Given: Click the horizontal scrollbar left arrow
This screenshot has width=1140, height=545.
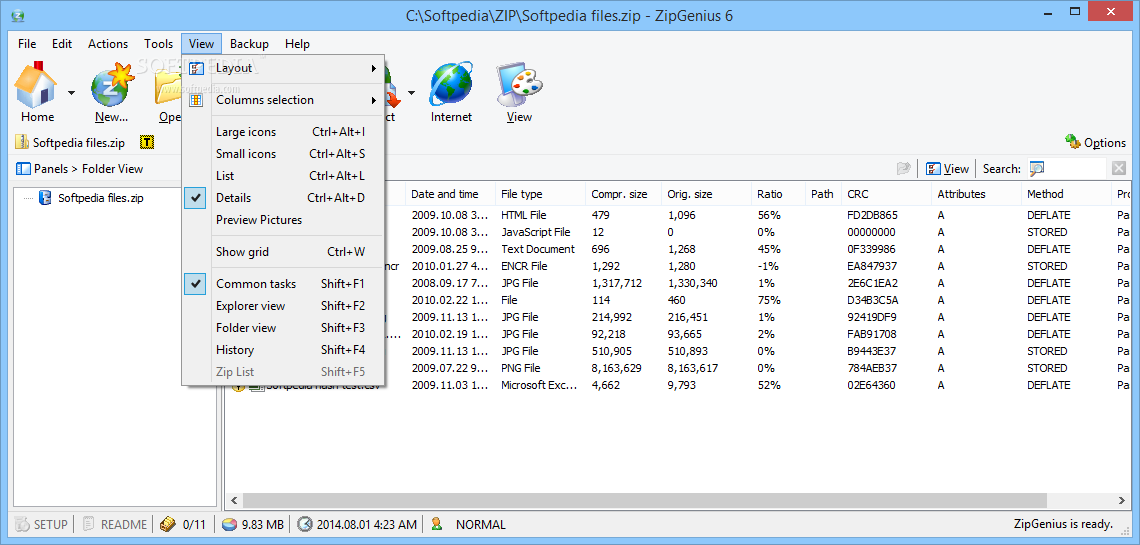Looking at the screenshot, I should [234, 500].
